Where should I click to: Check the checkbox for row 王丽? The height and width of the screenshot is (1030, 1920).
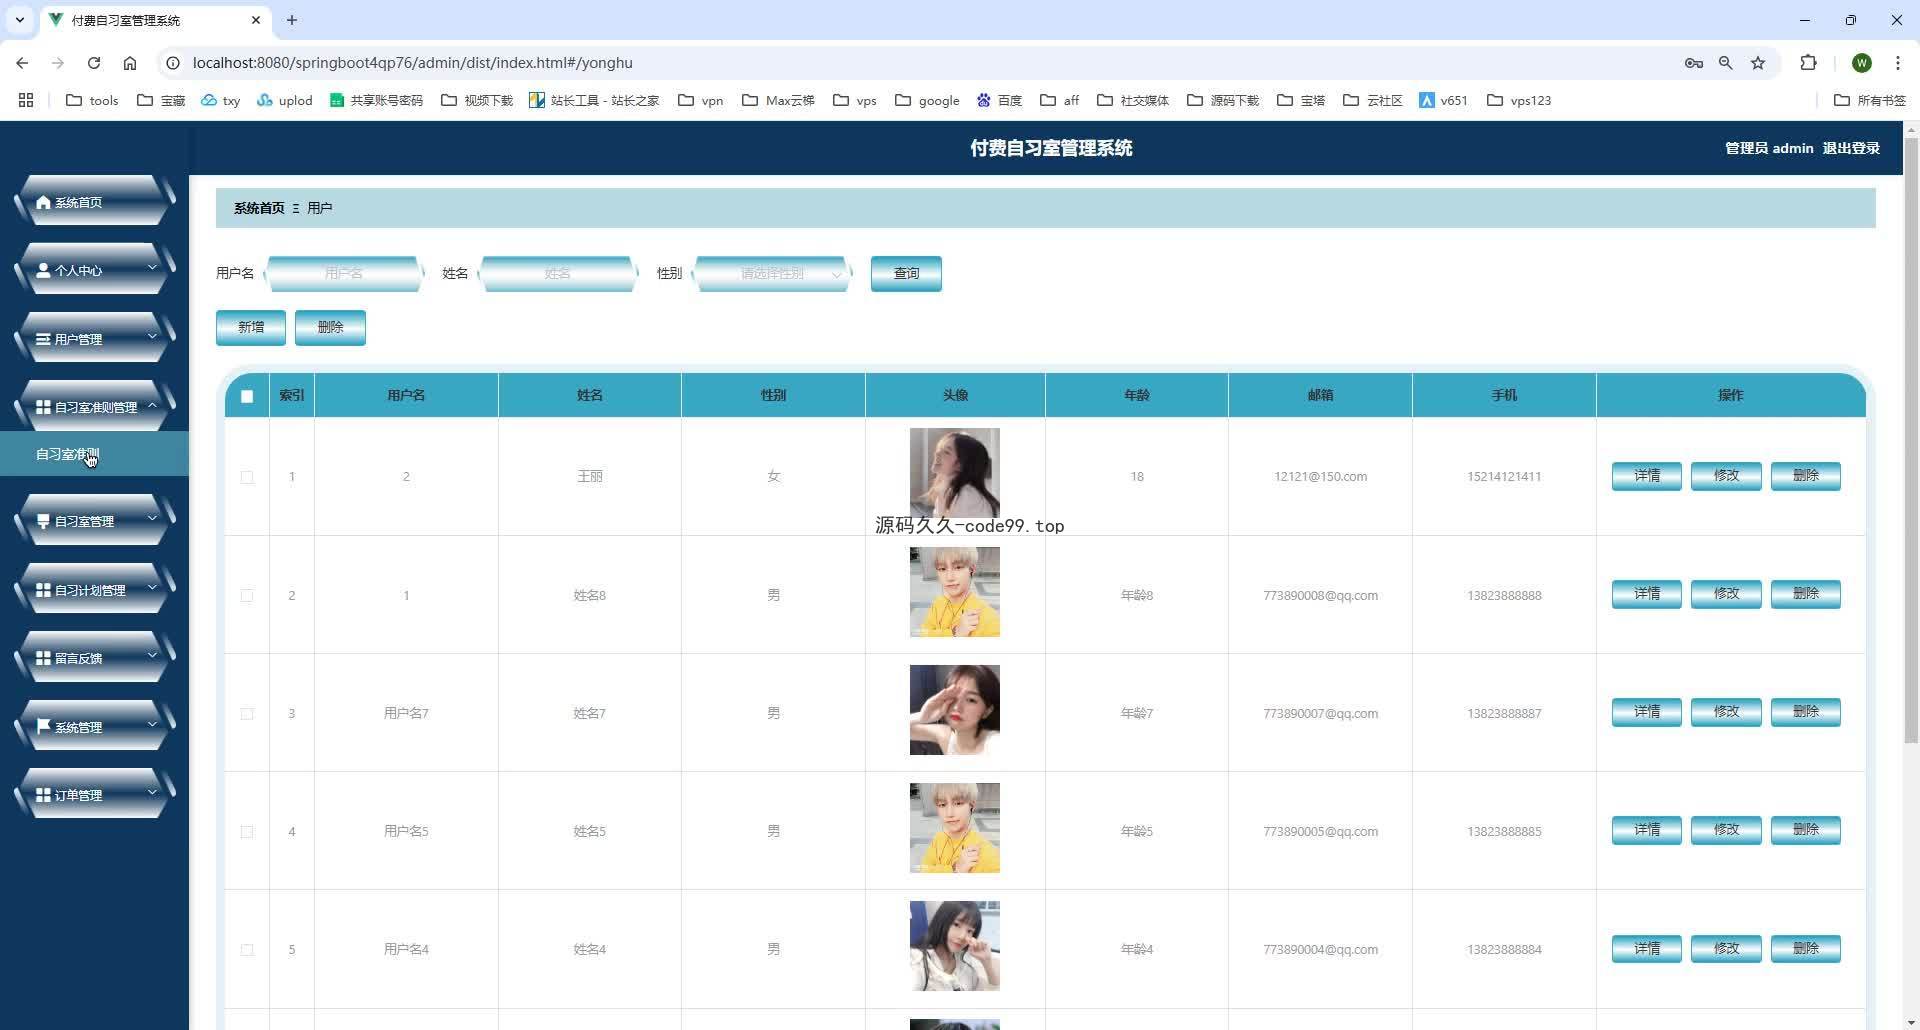[x=247, y=477]
